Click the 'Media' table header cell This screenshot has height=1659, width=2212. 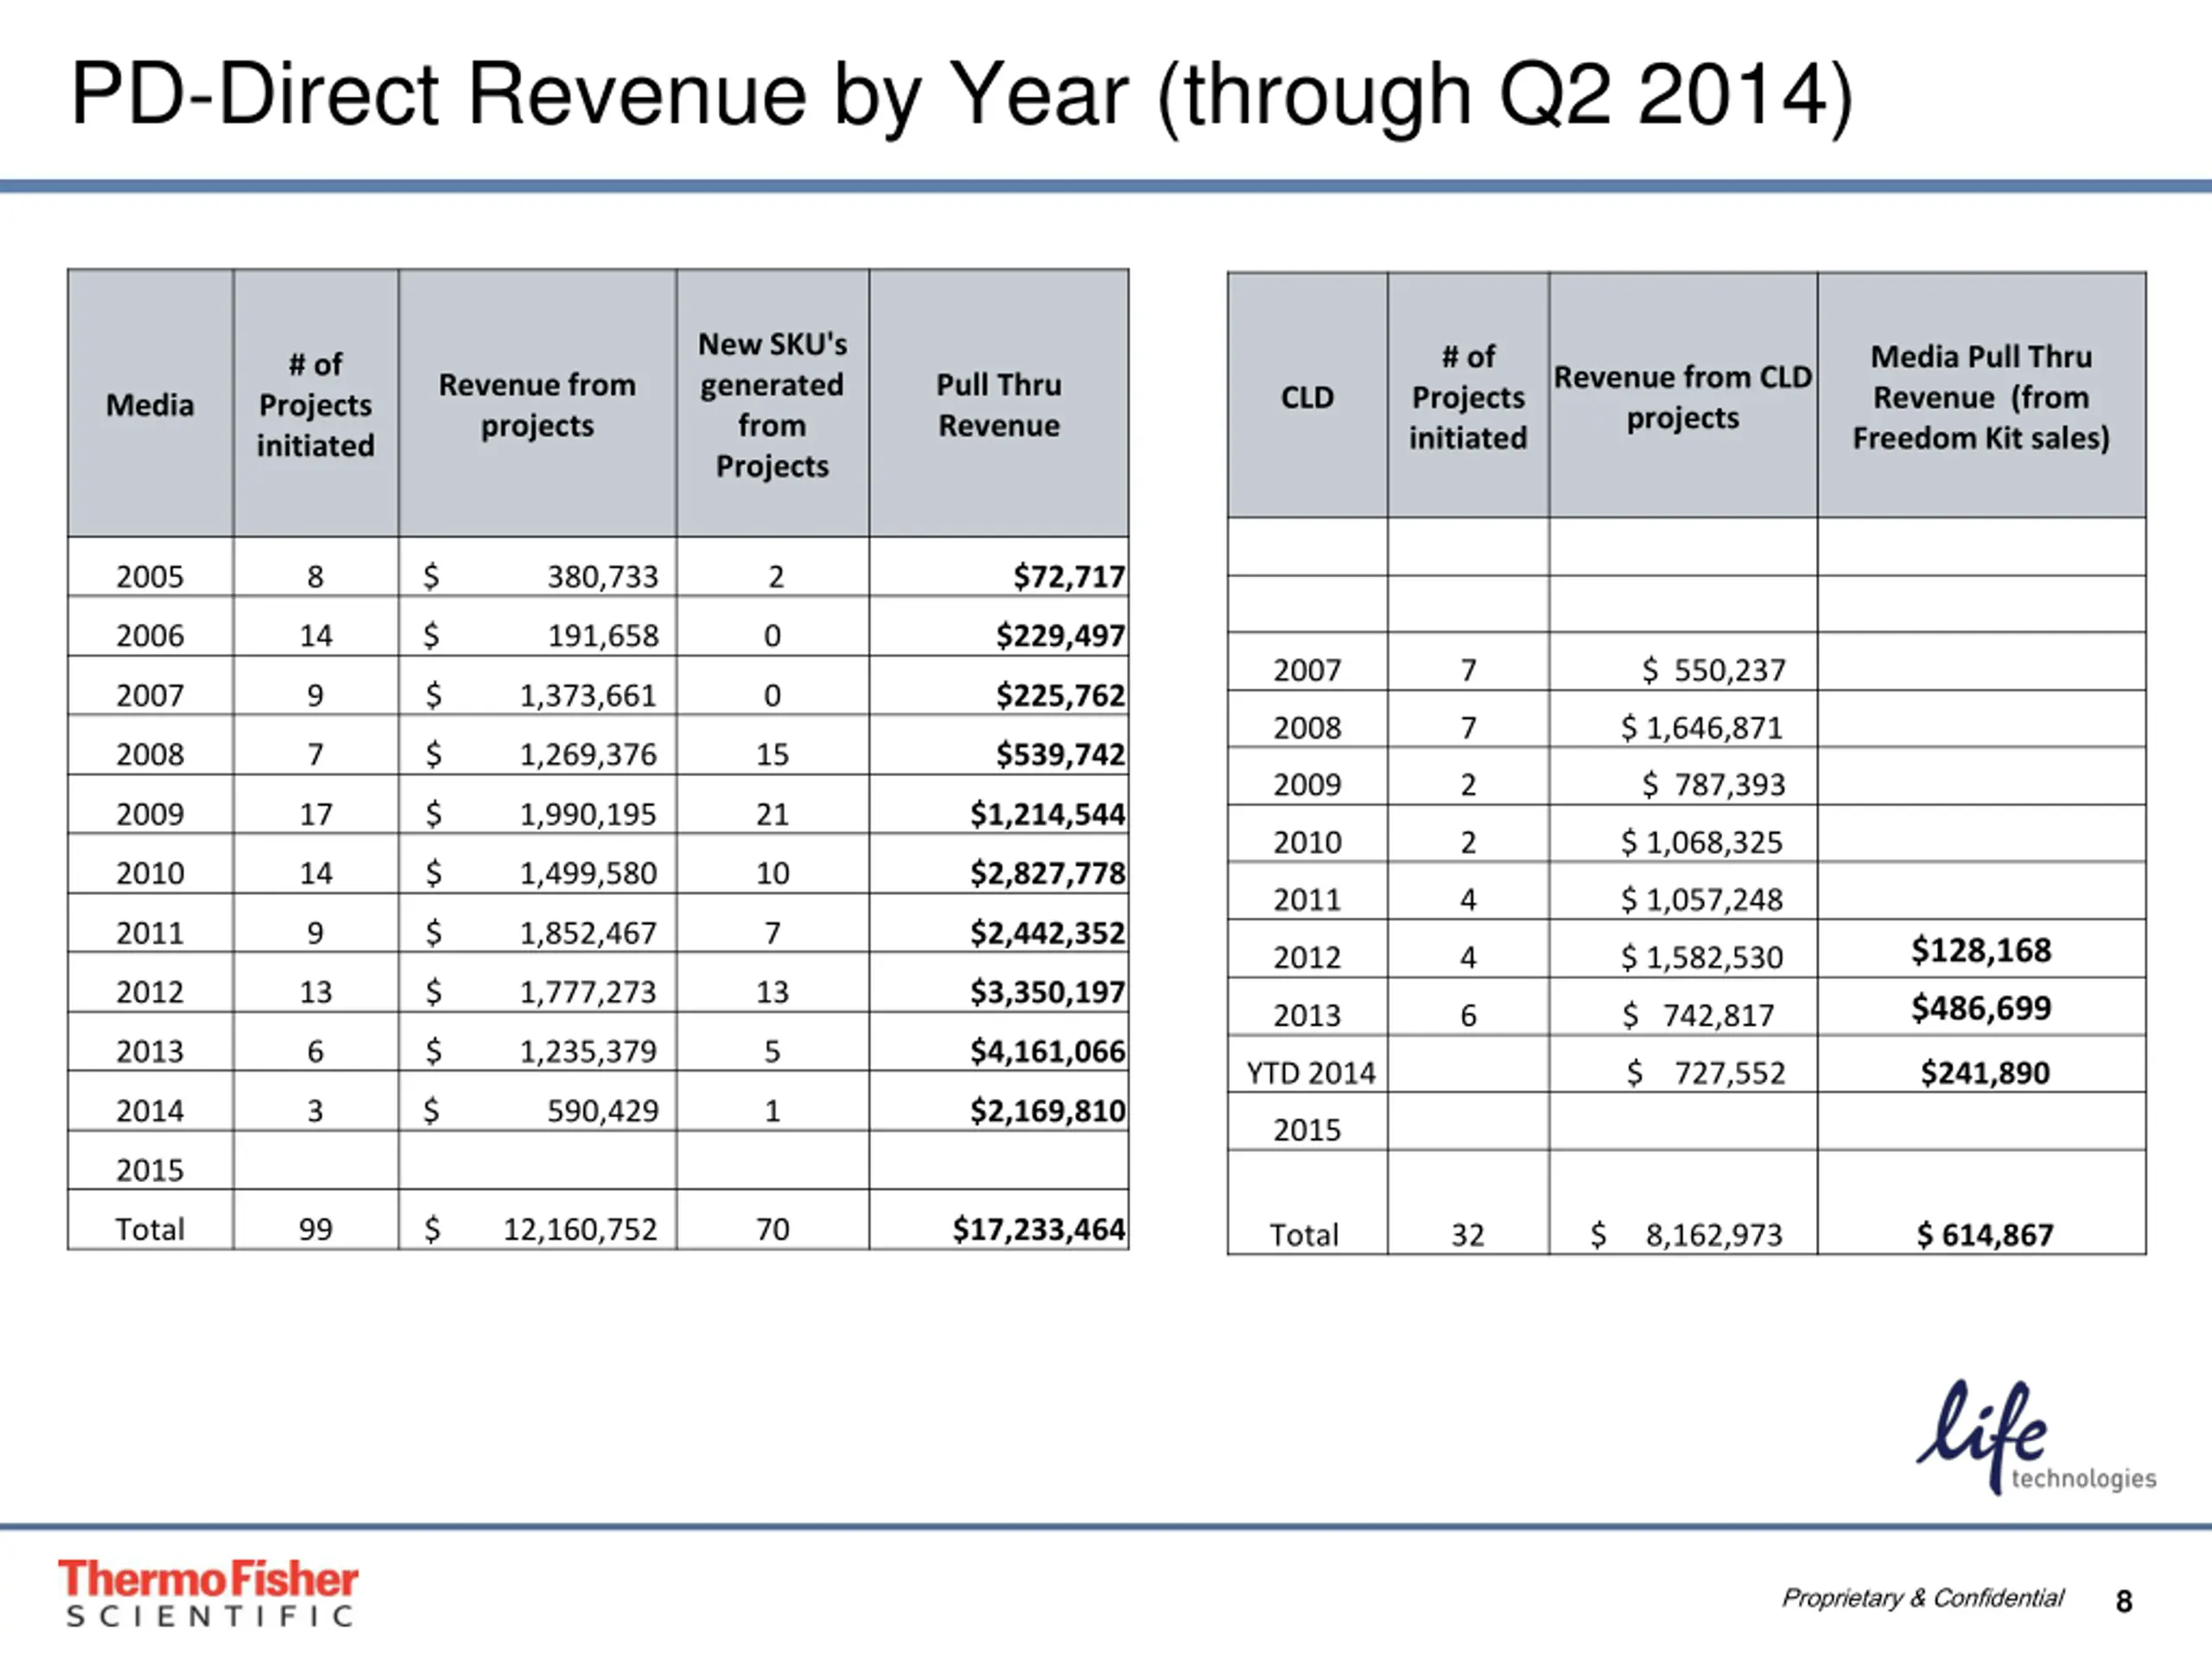(x=150, y=404)
